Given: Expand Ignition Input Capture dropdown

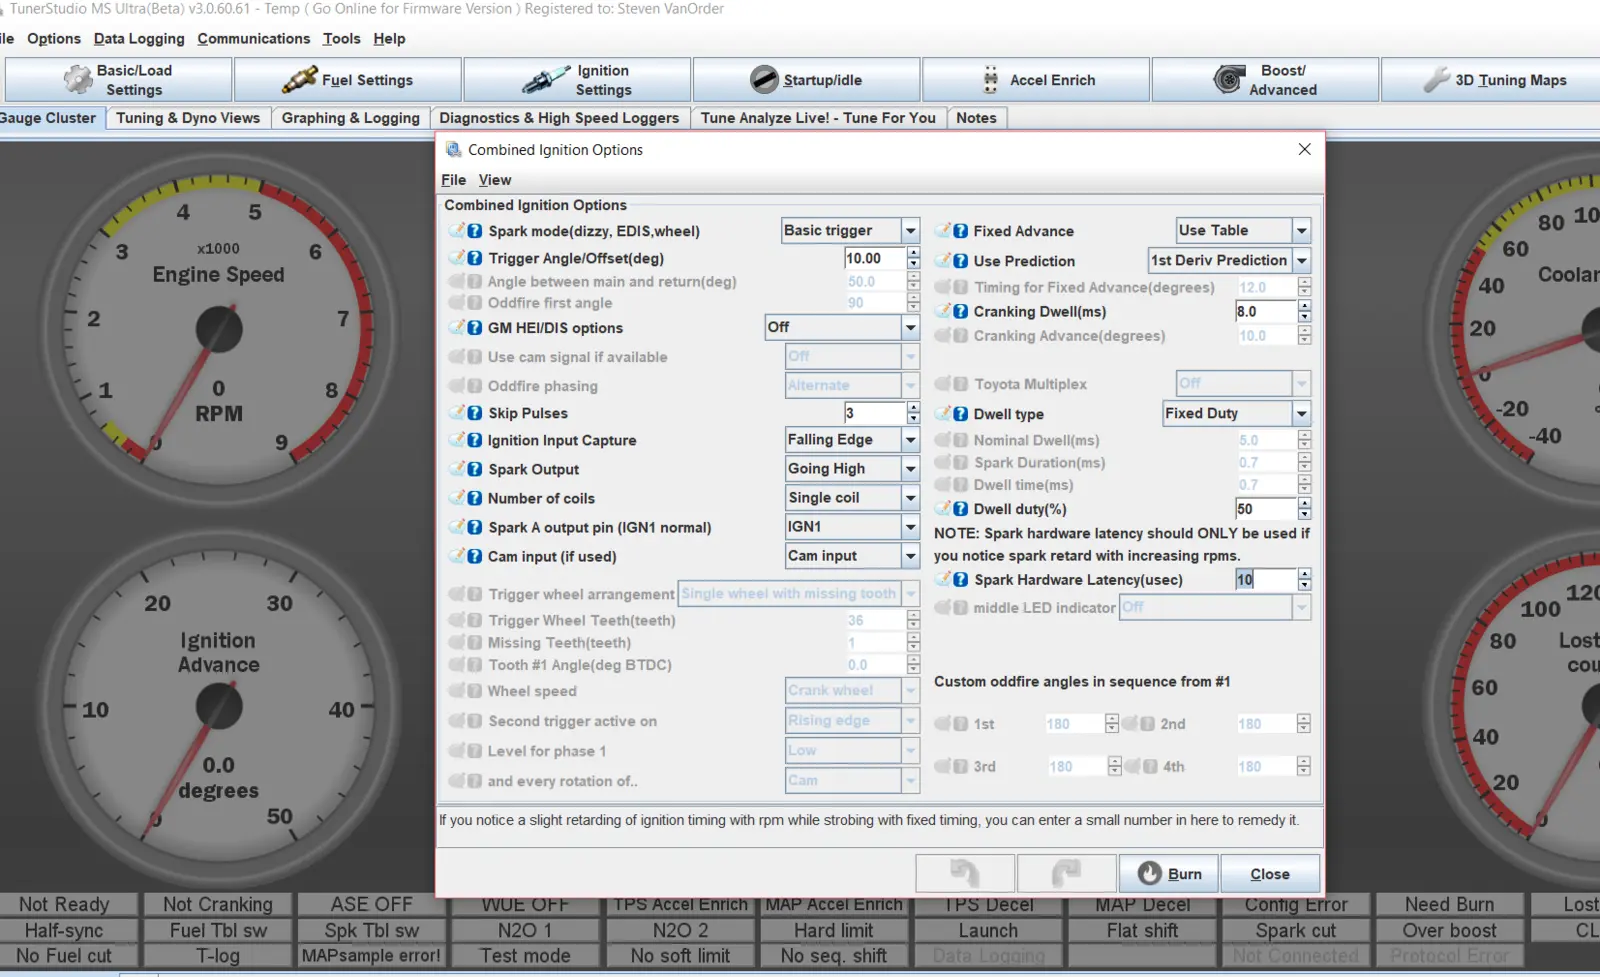Looking at the screenshot, I should pos(910,440).
